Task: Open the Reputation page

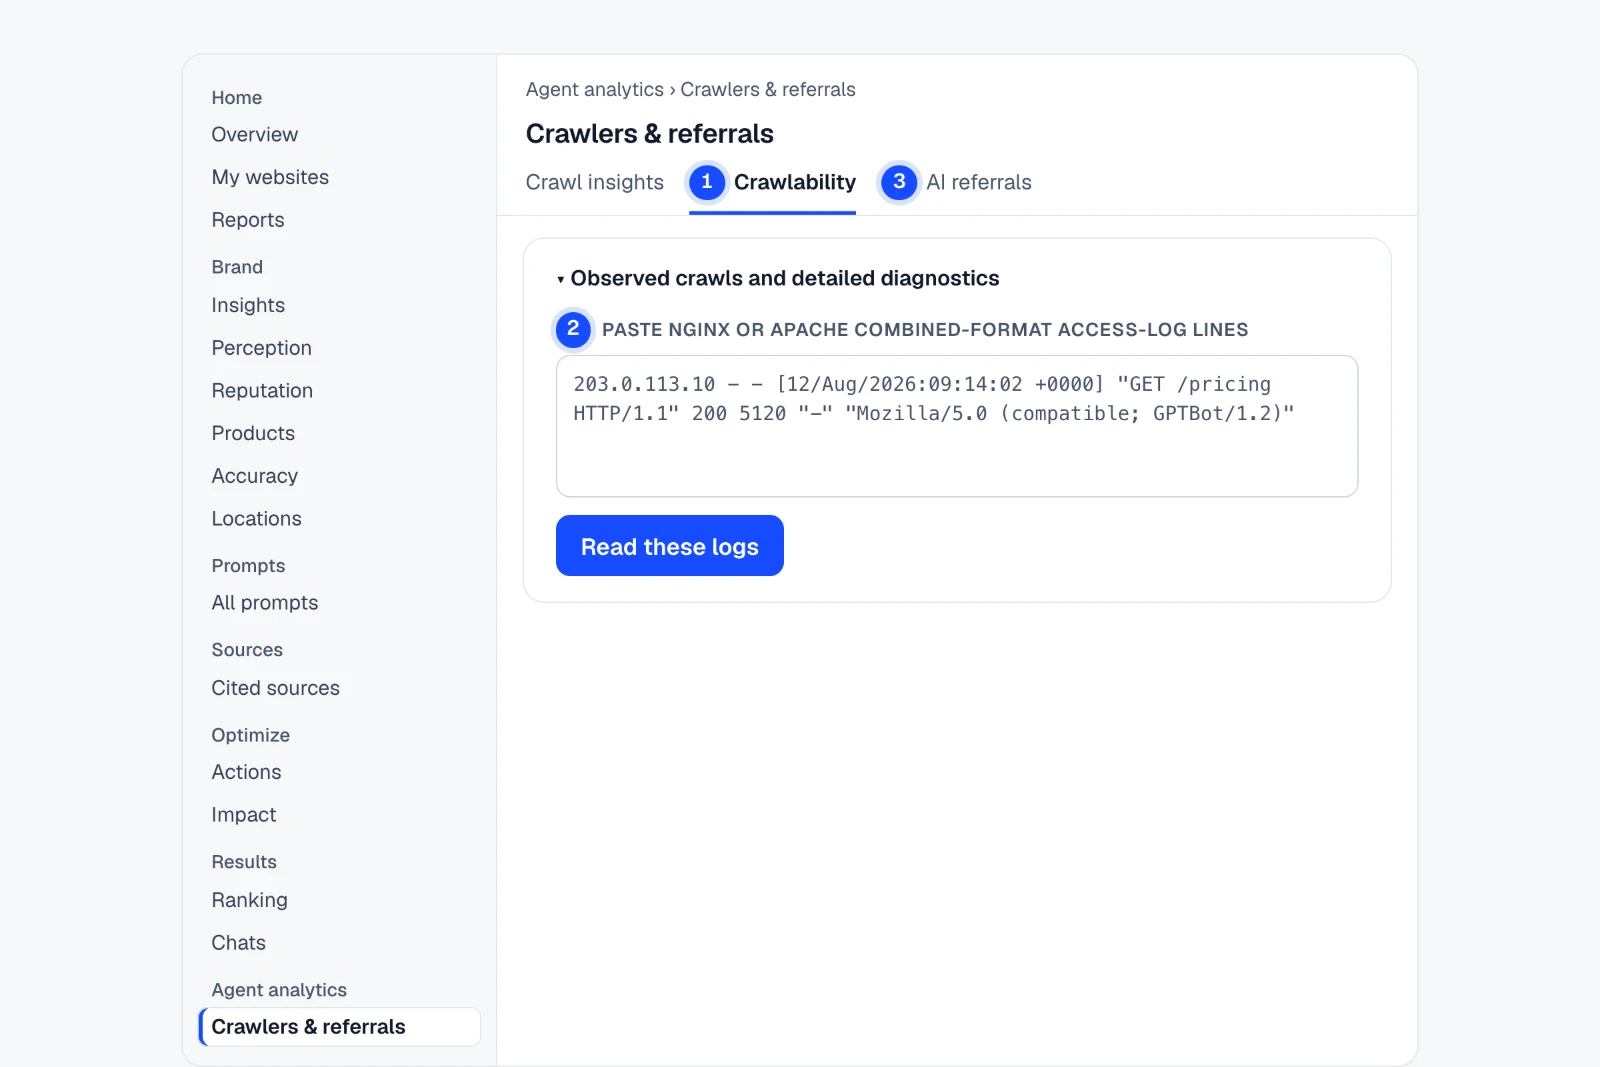Action: coord(262,391)
